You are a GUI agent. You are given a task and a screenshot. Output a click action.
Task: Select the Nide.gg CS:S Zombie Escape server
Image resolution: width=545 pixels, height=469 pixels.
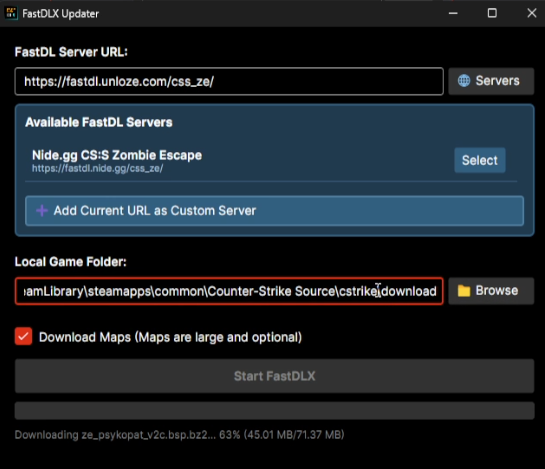point(480,160)
